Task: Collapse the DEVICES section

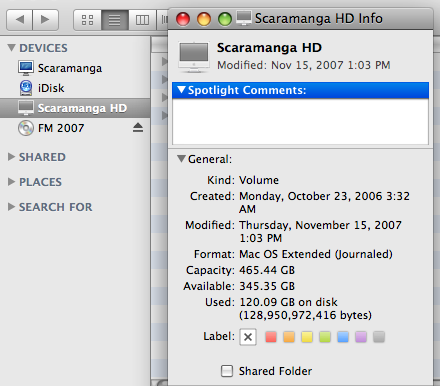Action: point(11,48)
